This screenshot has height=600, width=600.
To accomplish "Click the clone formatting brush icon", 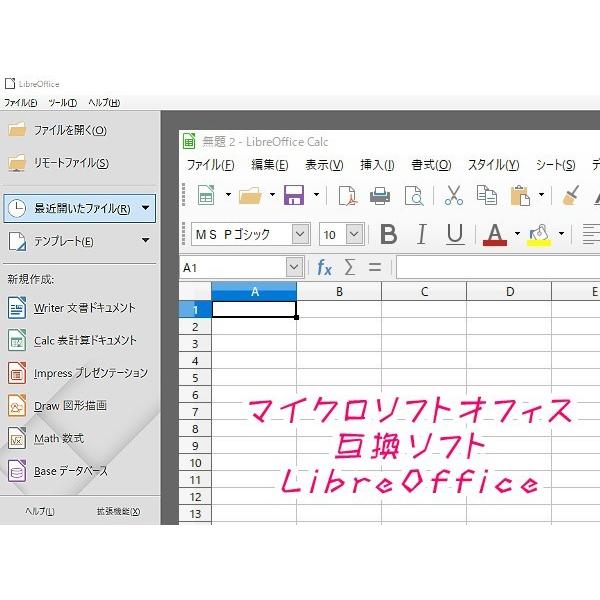I will (571, 195).
